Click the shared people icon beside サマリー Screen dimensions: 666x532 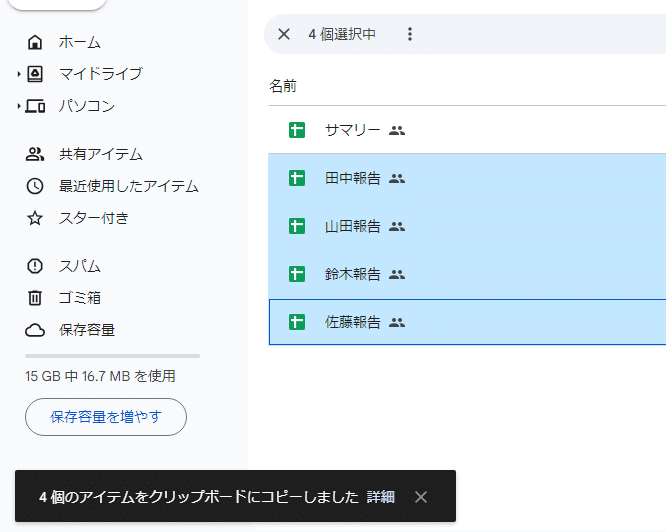397,130
